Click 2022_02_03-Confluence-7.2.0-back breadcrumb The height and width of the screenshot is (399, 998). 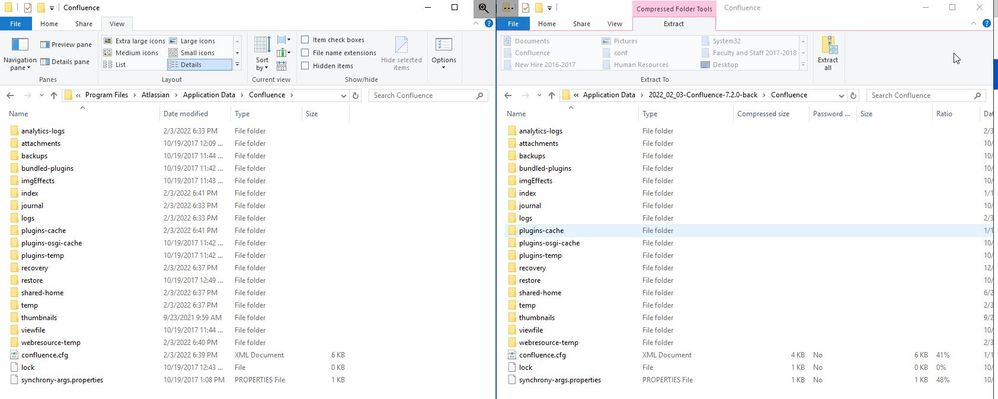703,95
